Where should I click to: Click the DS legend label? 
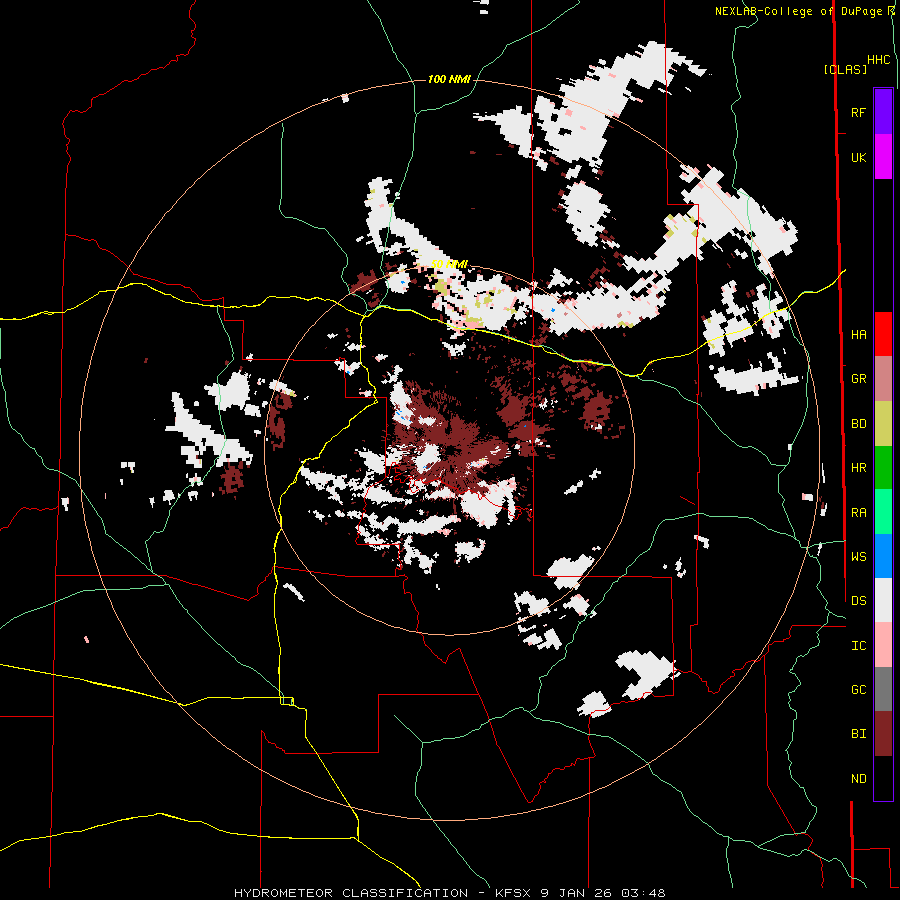click(x=859, y=600)
